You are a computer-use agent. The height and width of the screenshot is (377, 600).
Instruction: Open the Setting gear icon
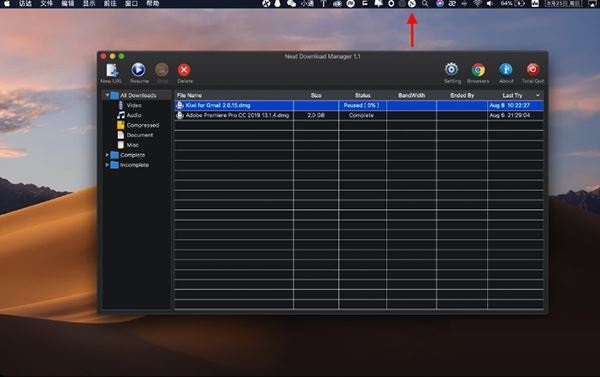[x=452, y=70]
